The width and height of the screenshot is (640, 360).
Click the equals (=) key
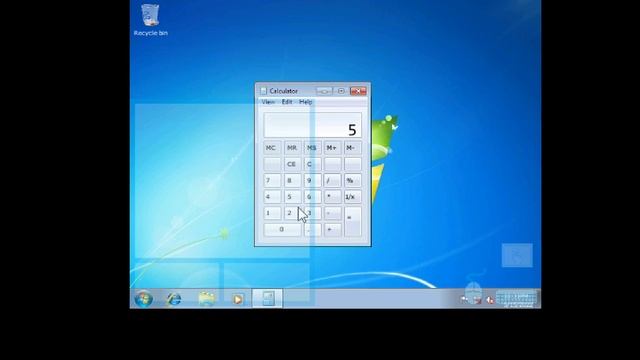click(x=352, y=221)
